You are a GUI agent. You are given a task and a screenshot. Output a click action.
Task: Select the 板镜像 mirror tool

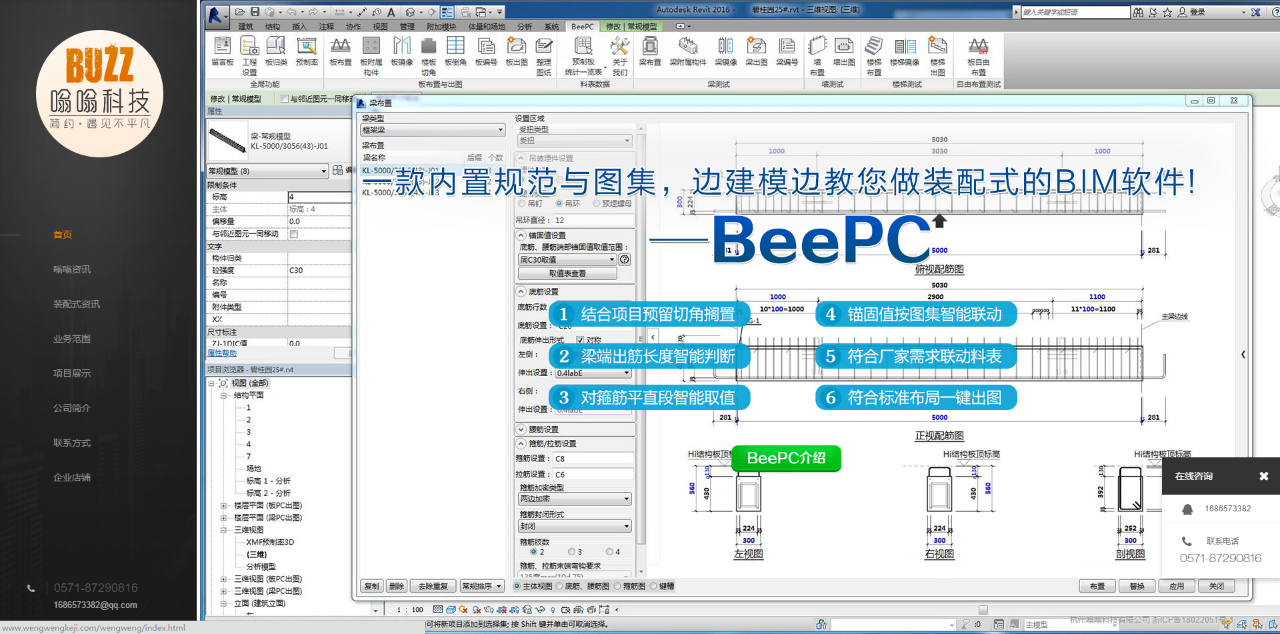click(401, 52)
